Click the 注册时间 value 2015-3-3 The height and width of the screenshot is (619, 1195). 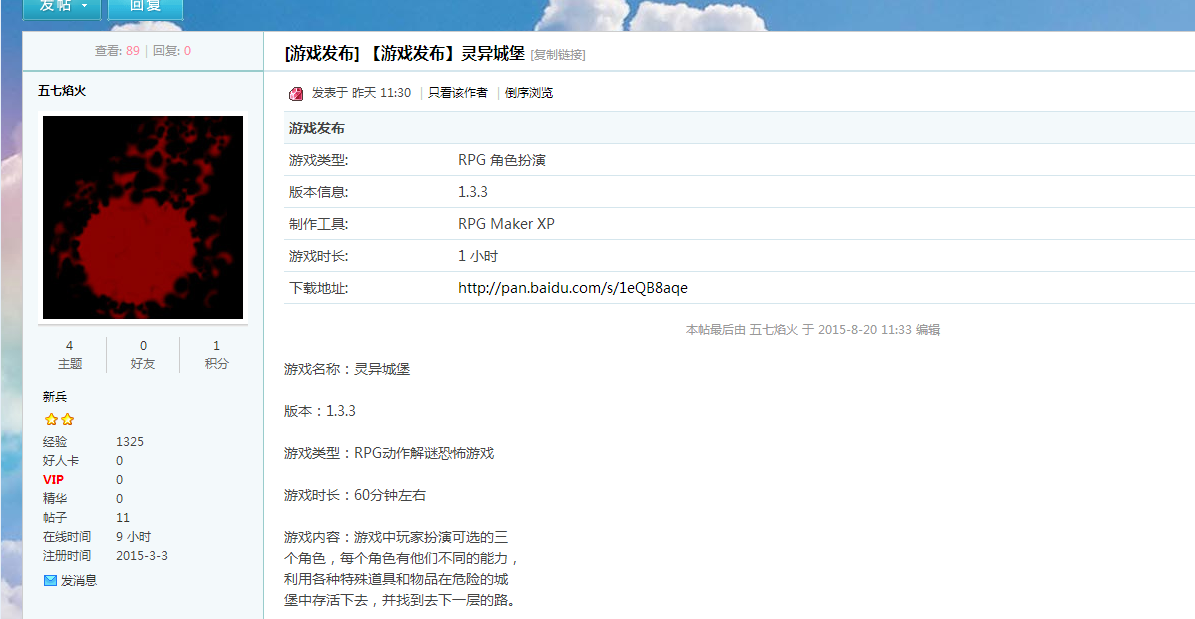click(142, 556)
